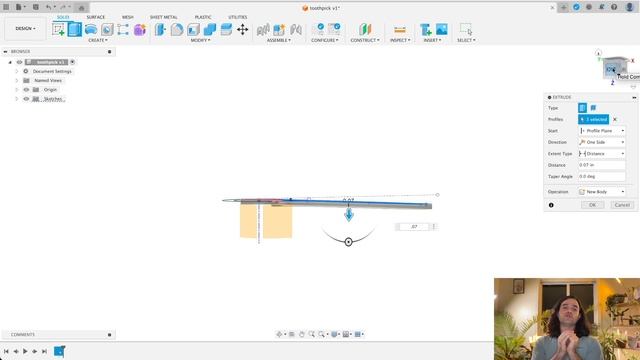Select the Create Sketch tool
This screenshot has height=360, width=640.
(x=58, y=29)
